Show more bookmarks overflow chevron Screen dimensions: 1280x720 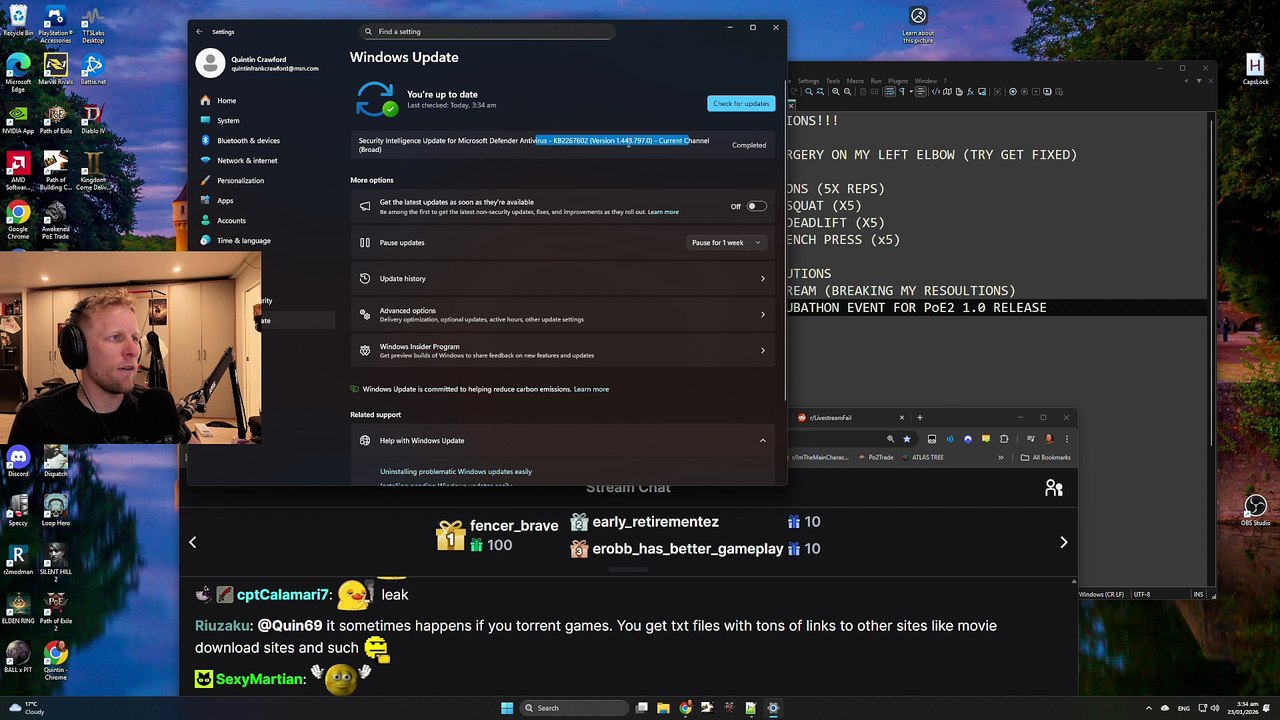(x=1001, y=457)
